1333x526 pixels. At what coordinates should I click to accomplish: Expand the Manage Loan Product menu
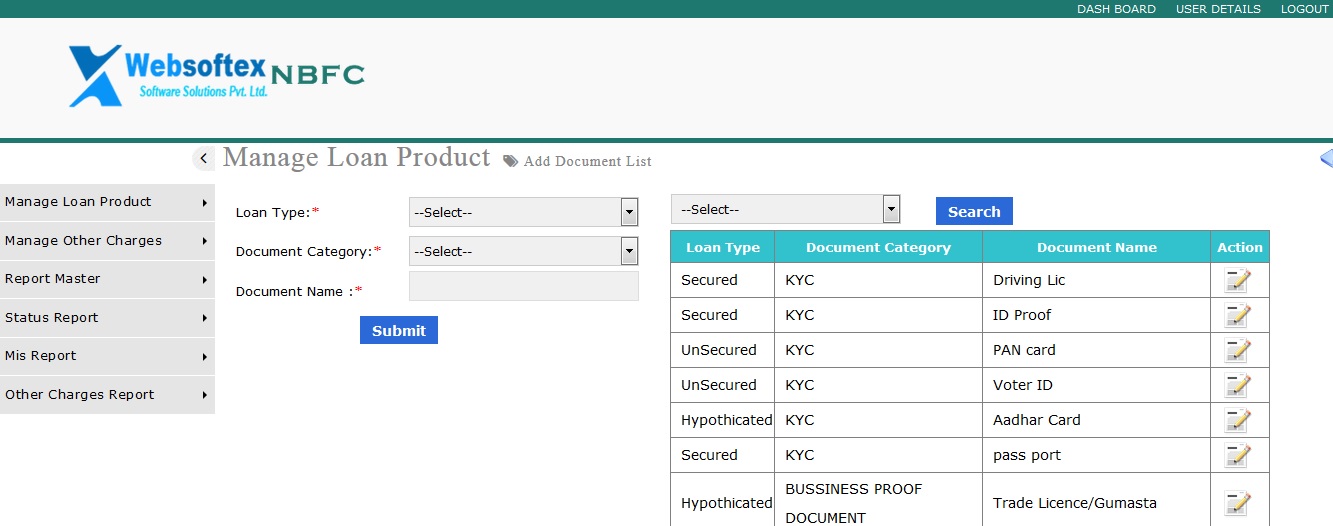coord(107,202)
